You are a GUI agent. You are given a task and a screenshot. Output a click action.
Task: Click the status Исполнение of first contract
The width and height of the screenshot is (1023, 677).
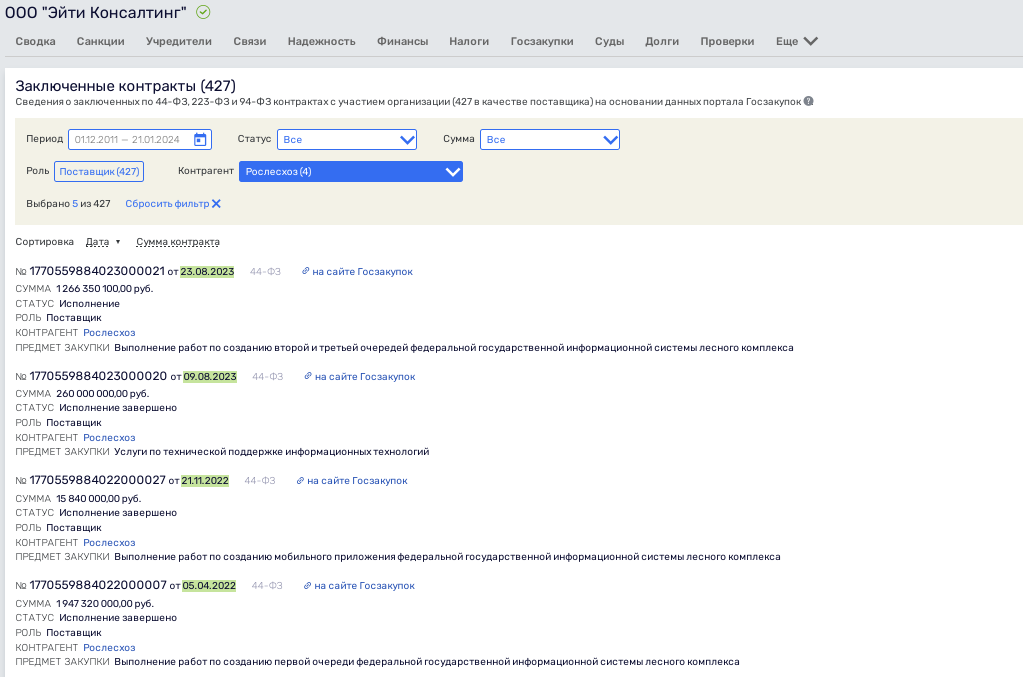click(x=89, y=303)
